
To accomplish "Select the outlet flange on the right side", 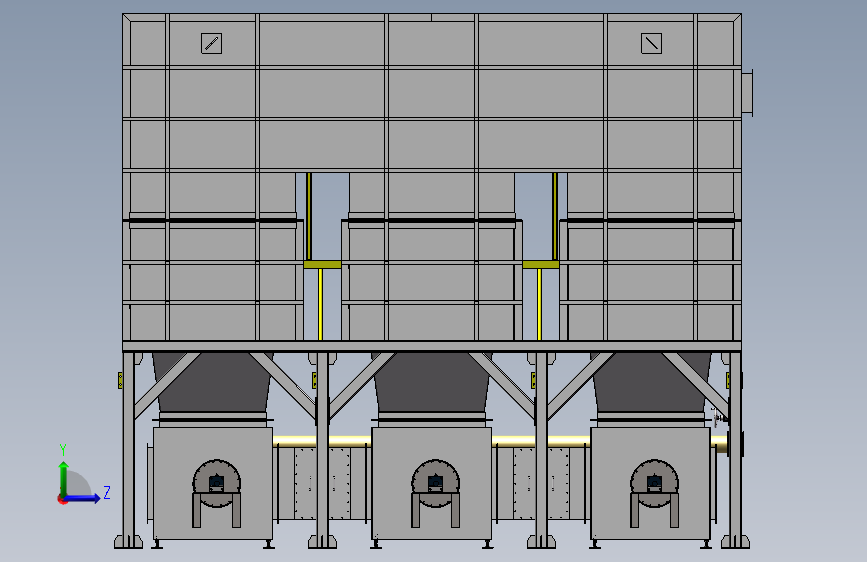I will tap(747, 92).
